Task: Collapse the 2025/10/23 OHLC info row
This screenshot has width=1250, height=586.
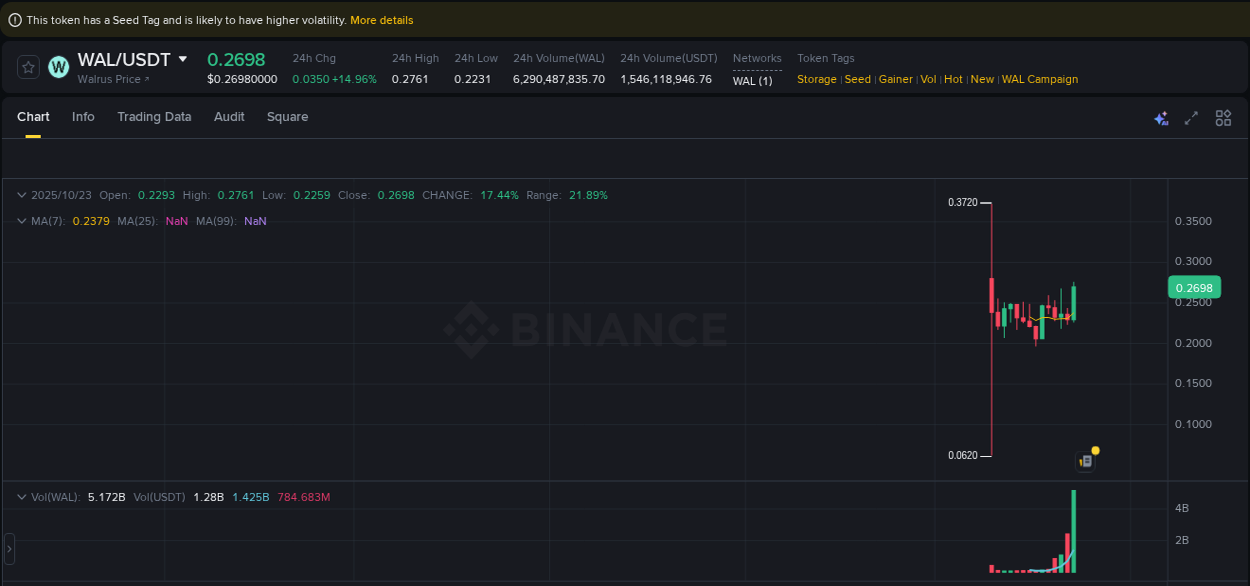Action: point(21,195)
